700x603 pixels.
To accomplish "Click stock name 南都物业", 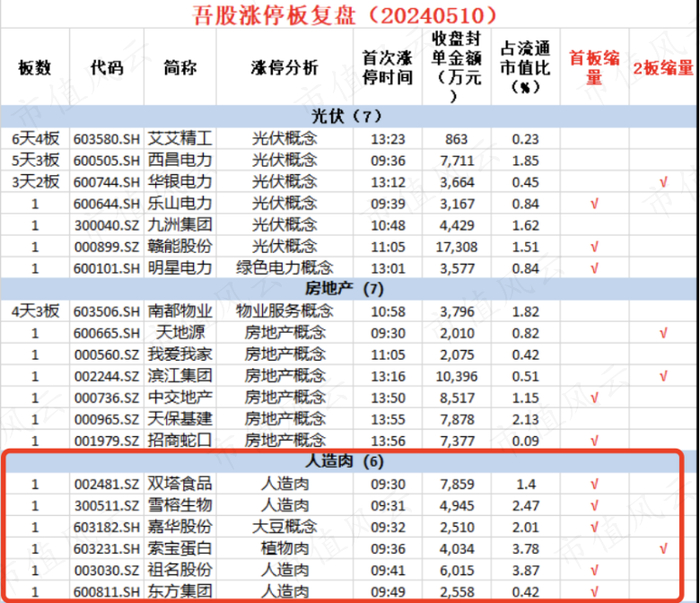I will click(x=180, y=311).
